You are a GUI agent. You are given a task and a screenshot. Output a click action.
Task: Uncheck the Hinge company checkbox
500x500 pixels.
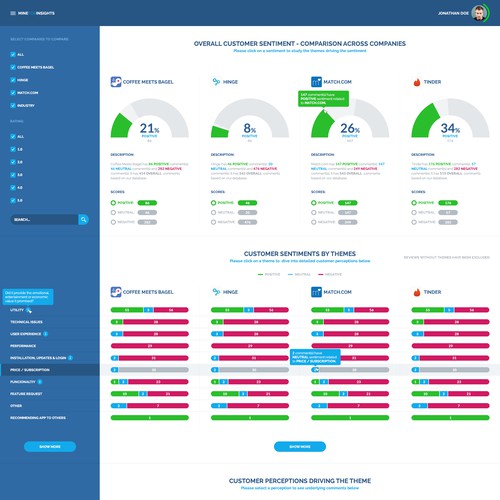click(13, 80)
